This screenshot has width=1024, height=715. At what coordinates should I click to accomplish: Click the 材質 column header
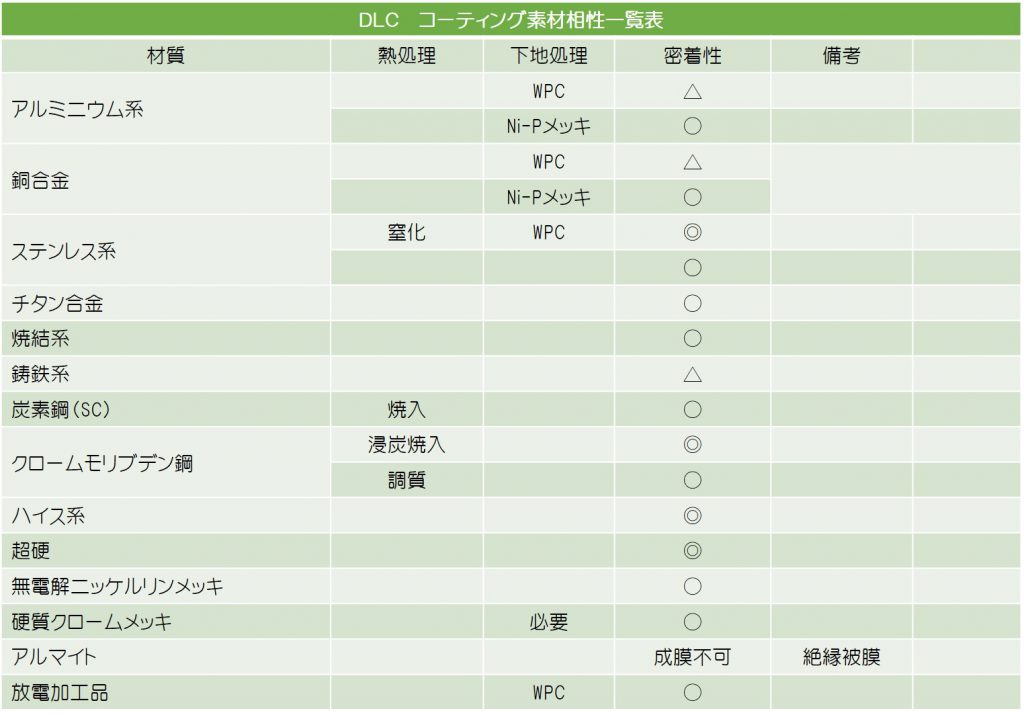point(166,56)
